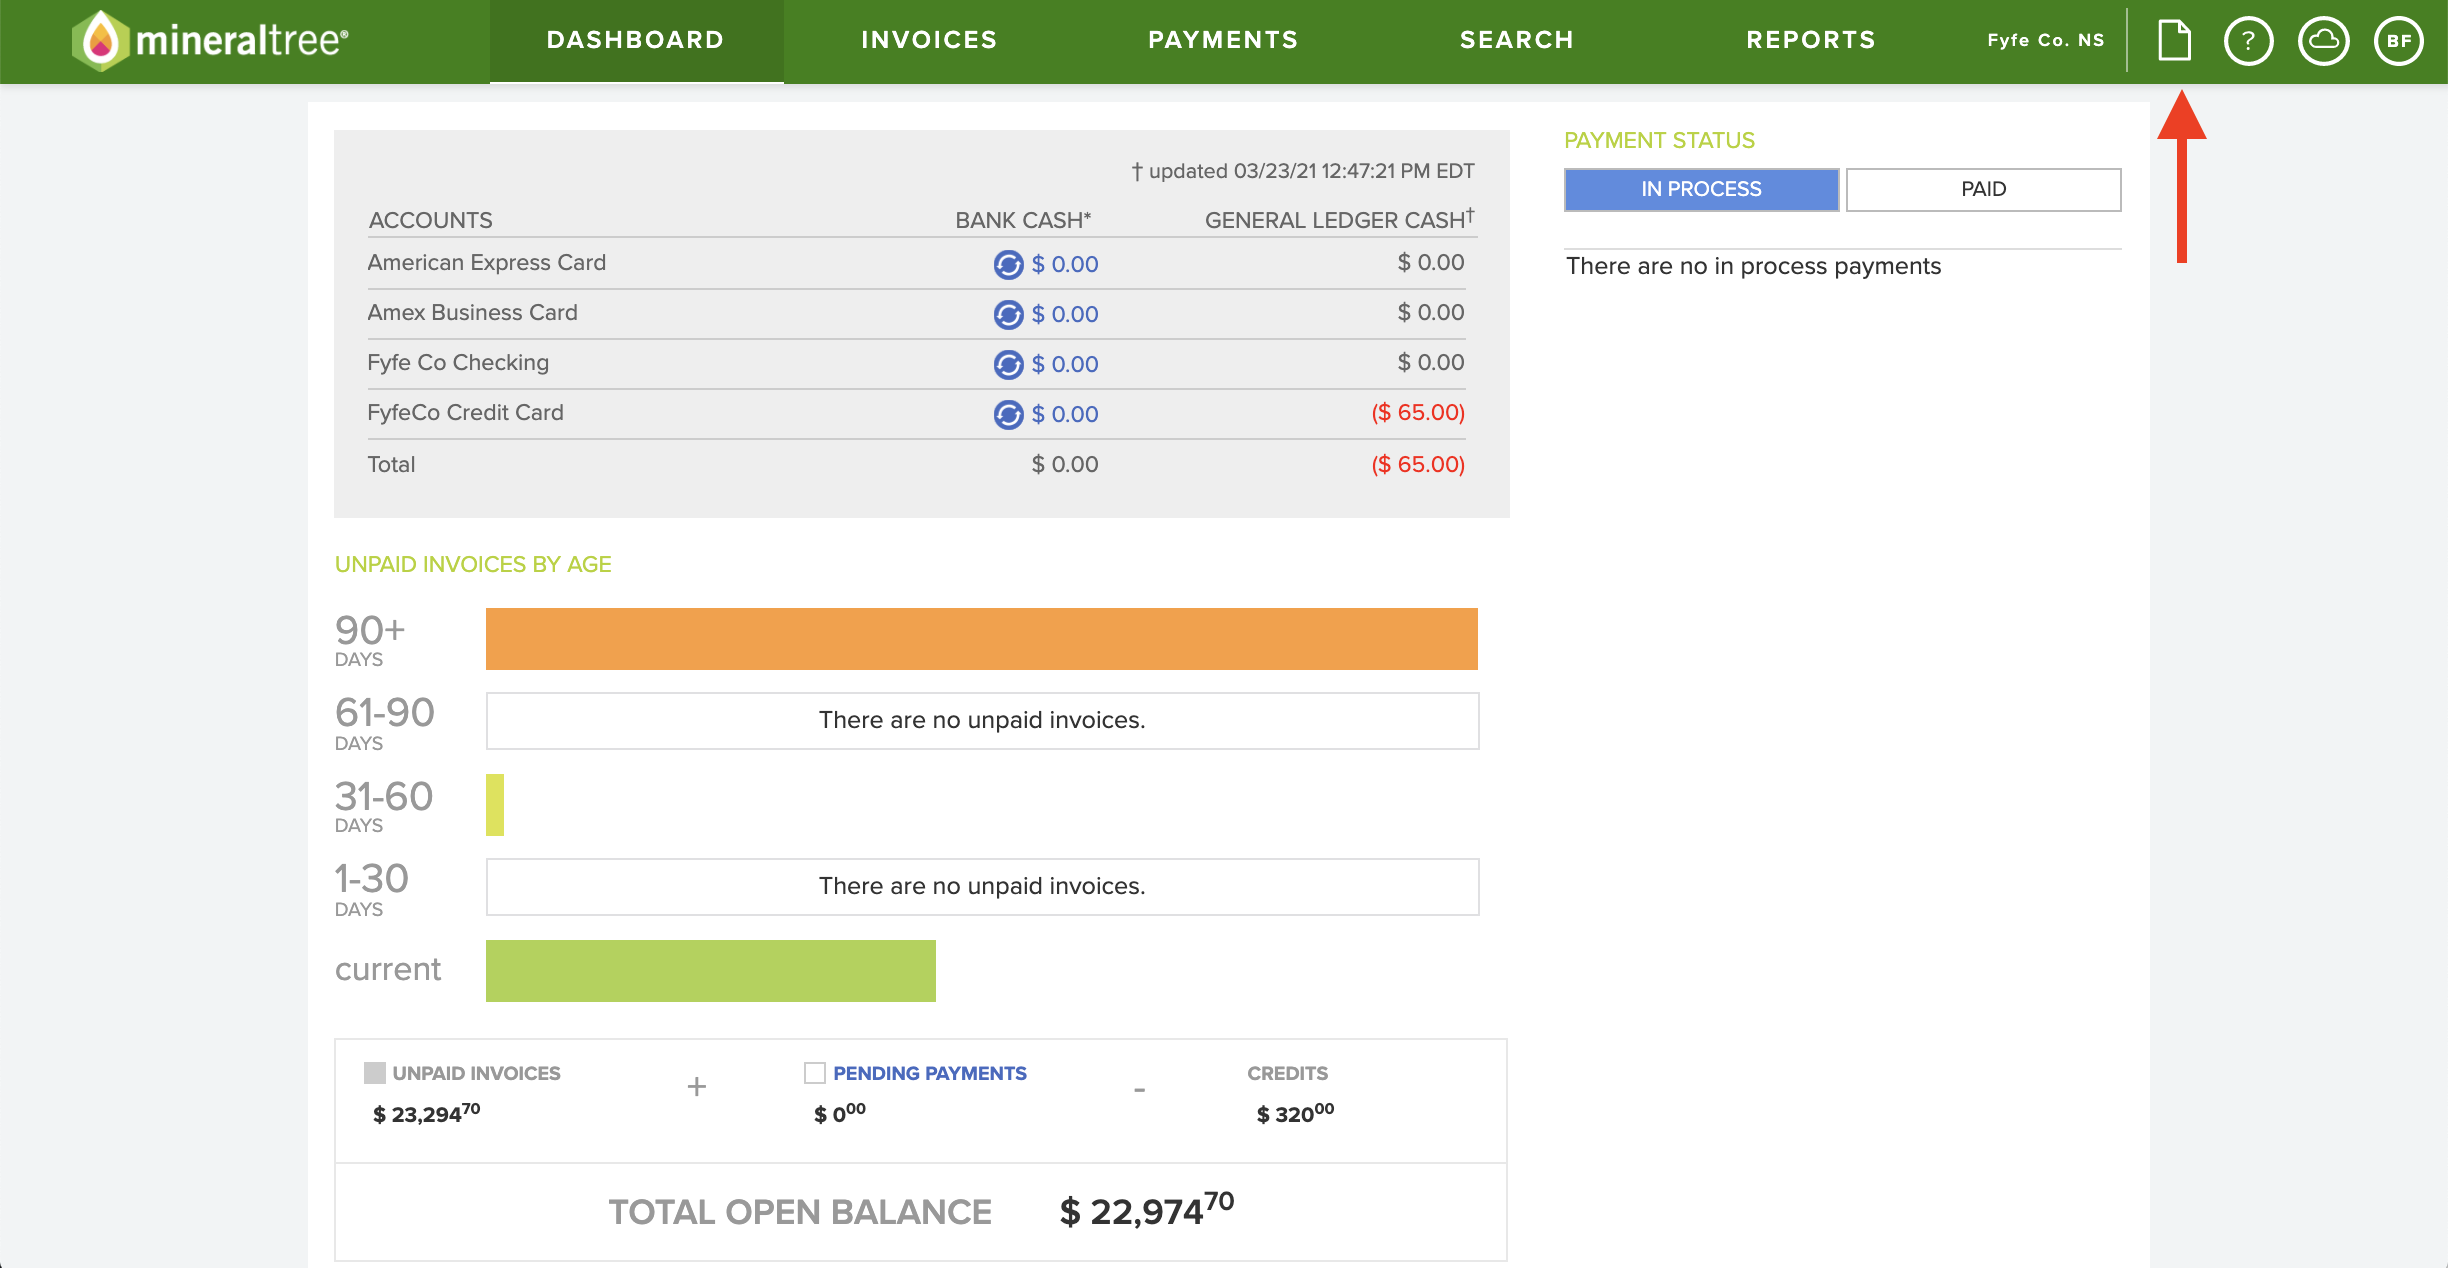Click the green current invoices bar

(711, 971)
